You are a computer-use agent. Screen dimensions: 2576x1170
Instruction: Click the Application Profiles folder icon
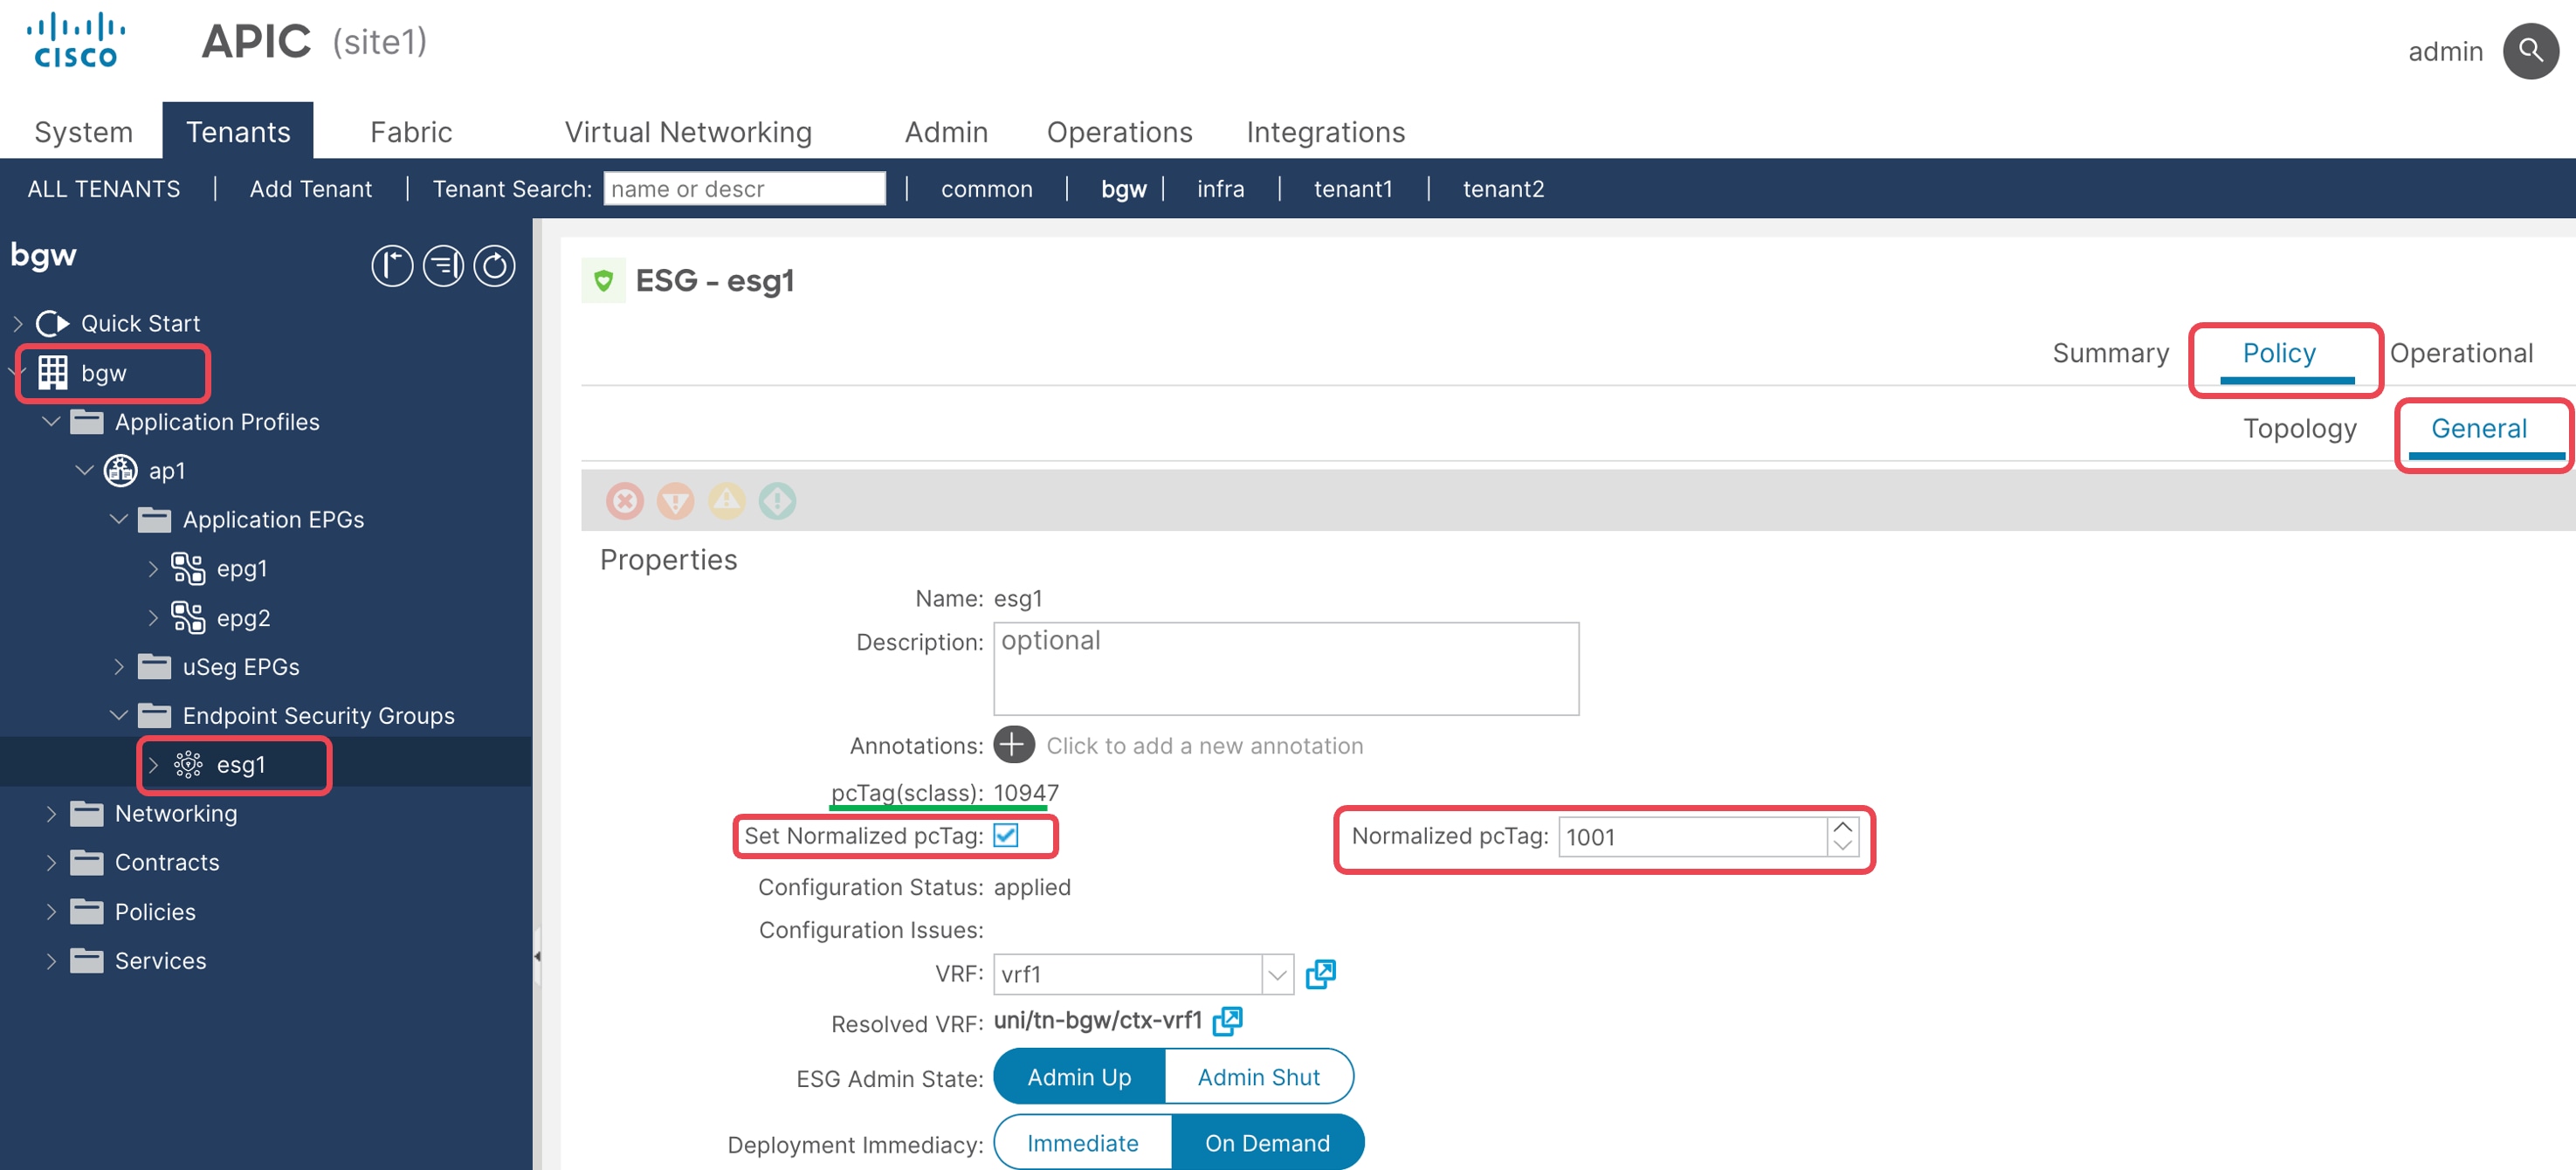[x=87, y=422]
